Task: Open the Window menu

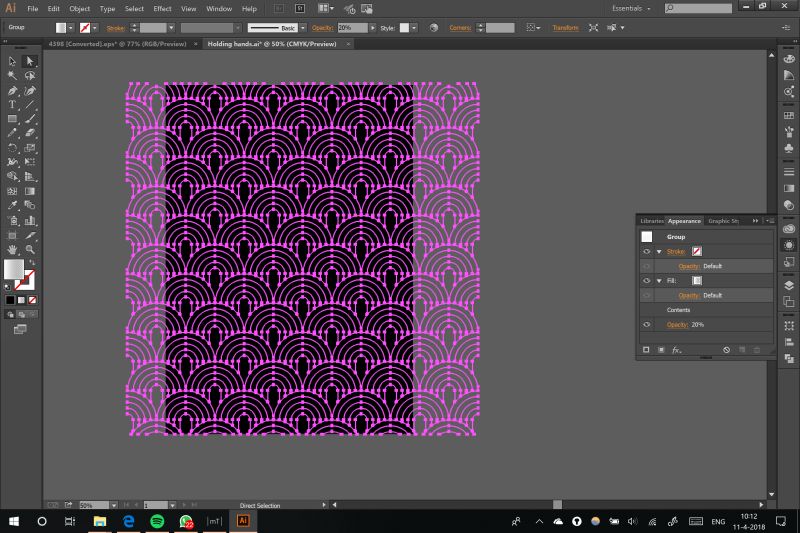Action: (219, 9)
